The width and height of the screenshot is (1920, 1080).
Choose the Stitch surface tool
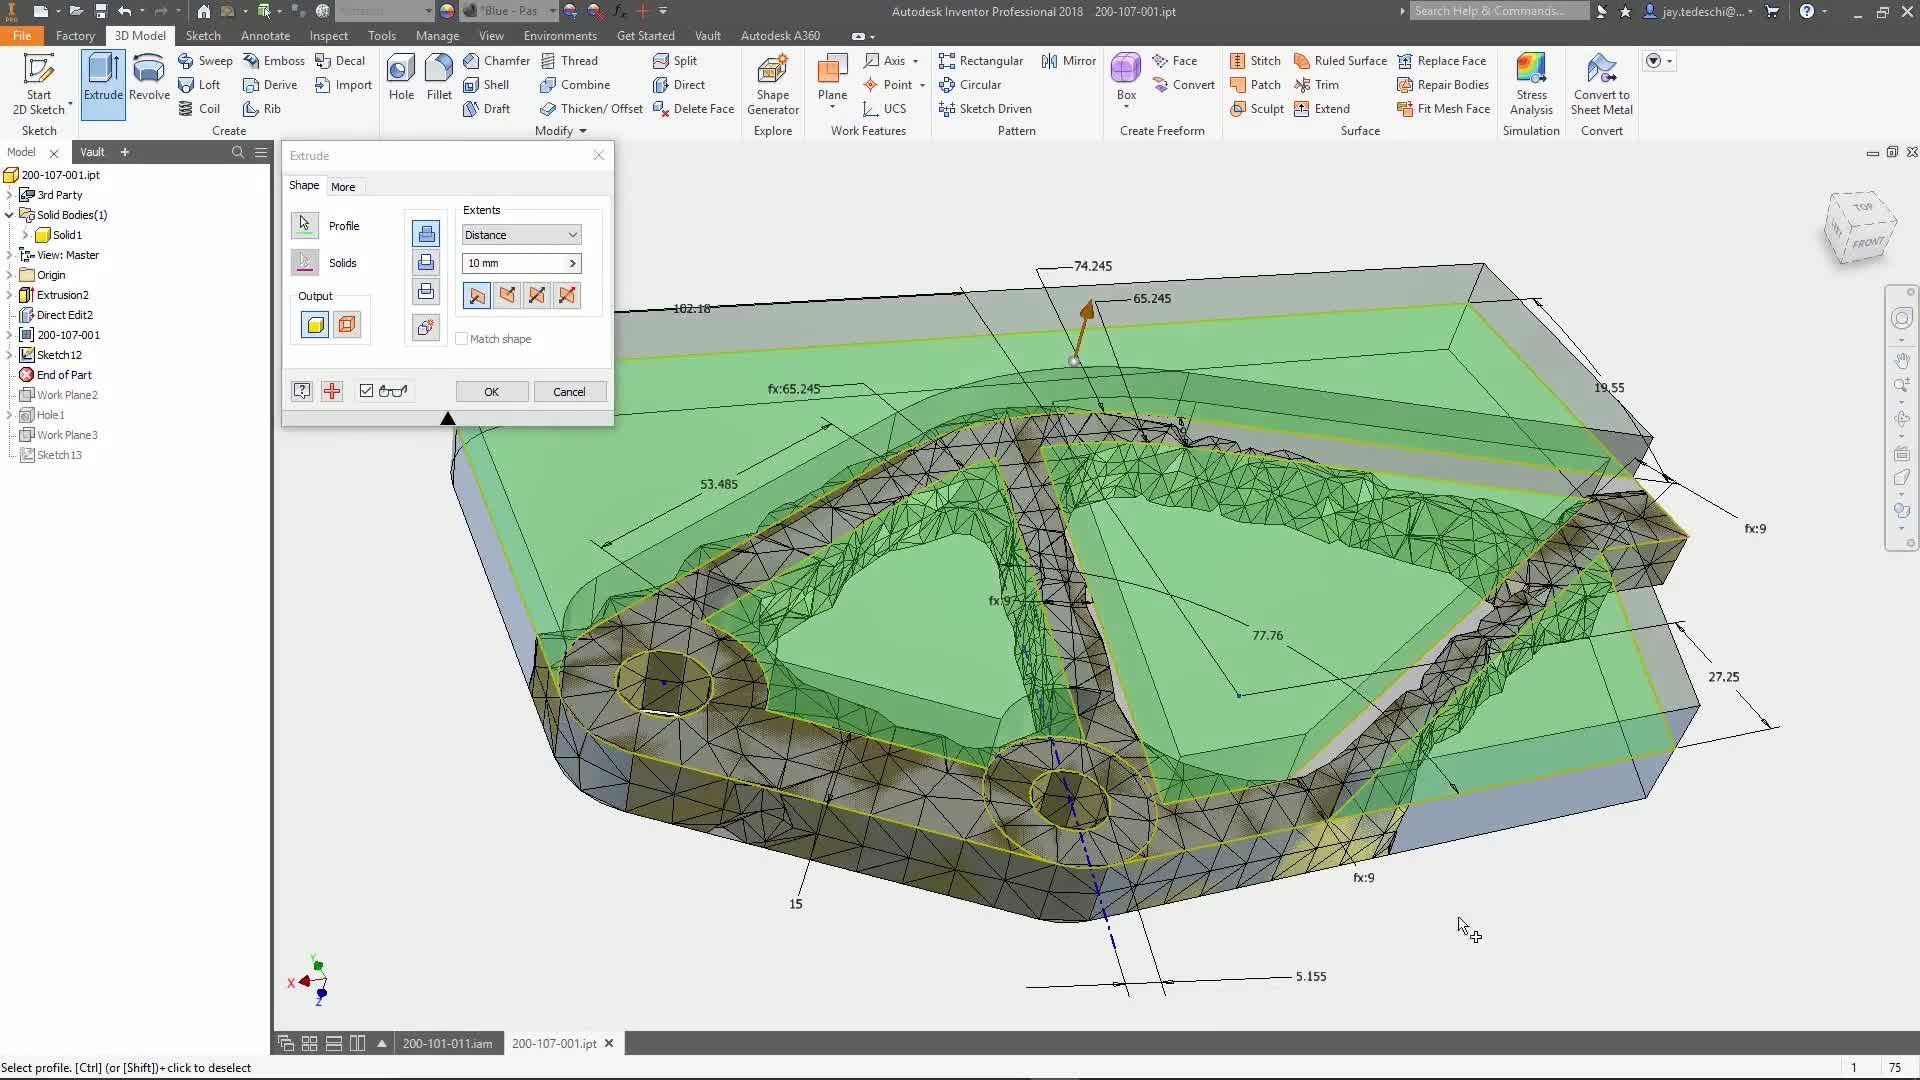tap(1256, 61)
